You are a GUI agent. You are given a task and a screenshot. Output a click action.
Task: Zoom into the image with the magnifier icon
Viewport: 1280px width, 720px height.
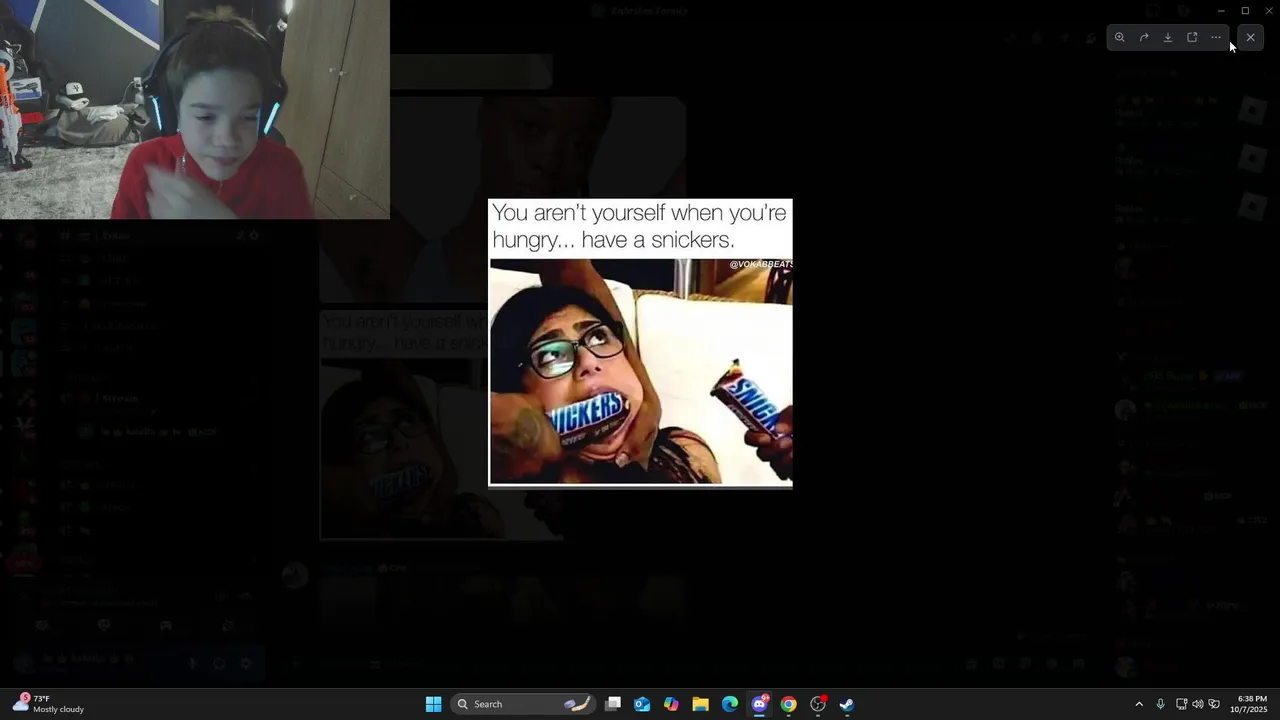point(1120,38)
